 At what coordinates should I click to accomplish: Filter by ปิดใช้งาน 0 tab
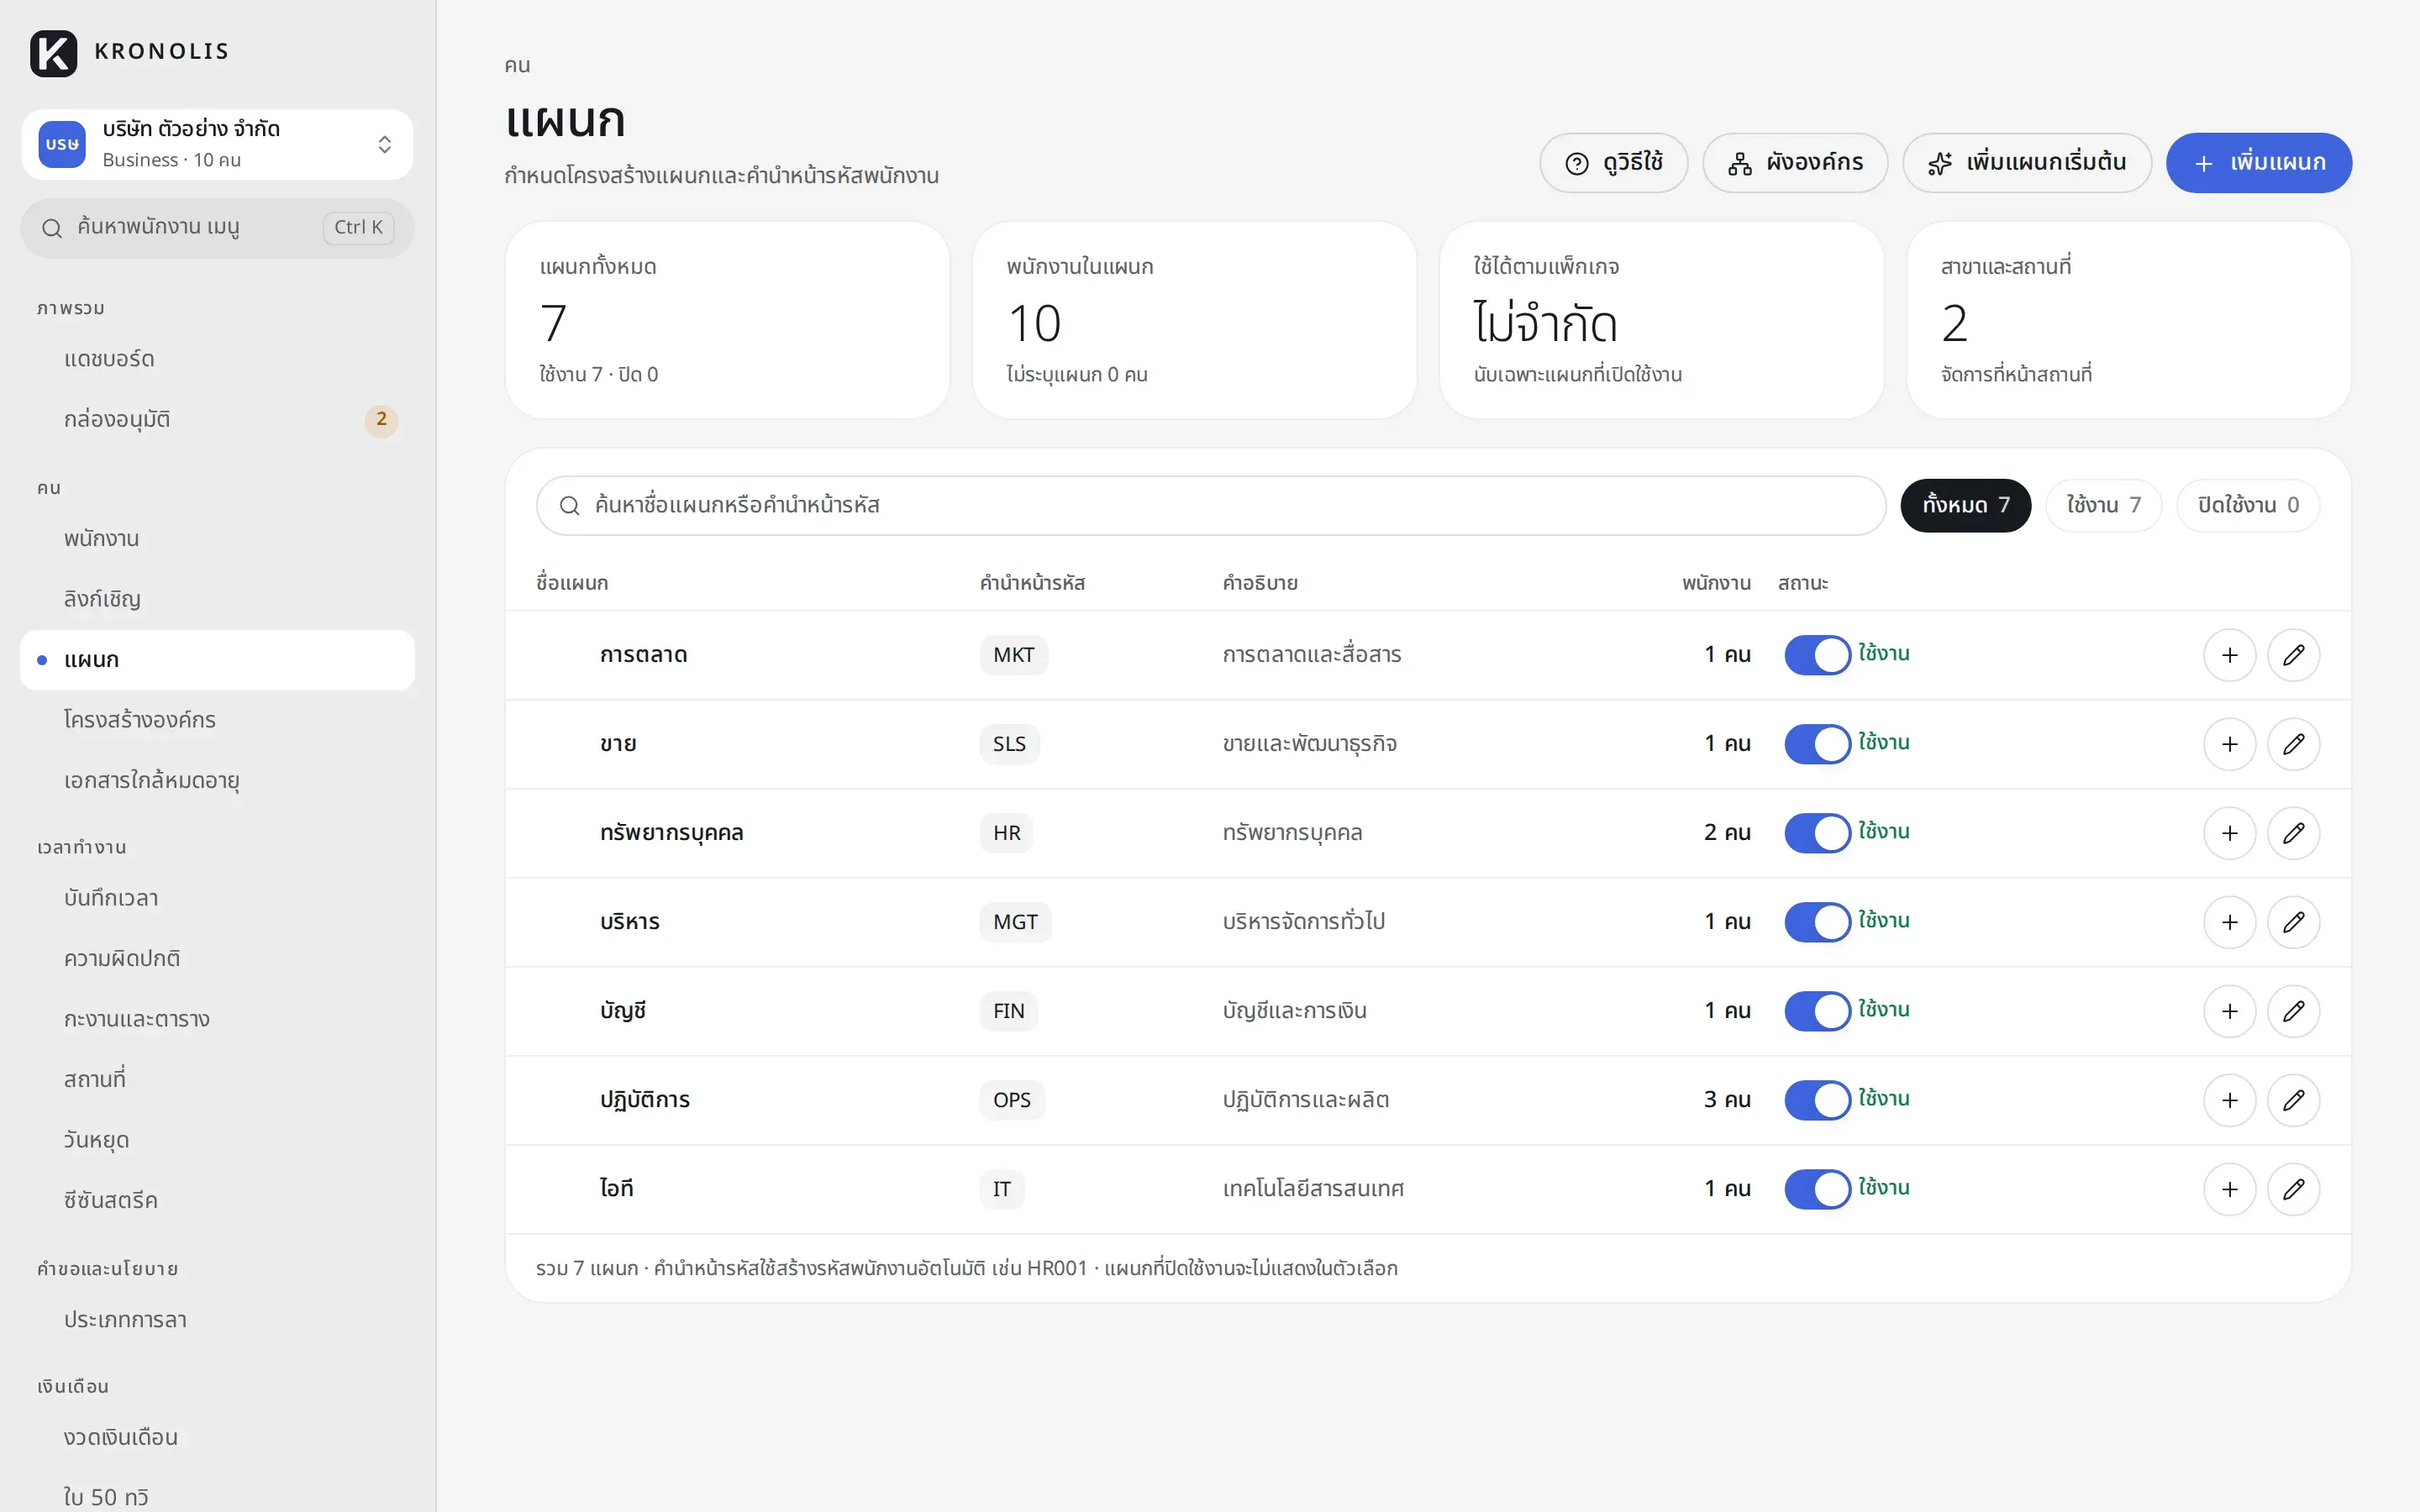coord(2247,505)
